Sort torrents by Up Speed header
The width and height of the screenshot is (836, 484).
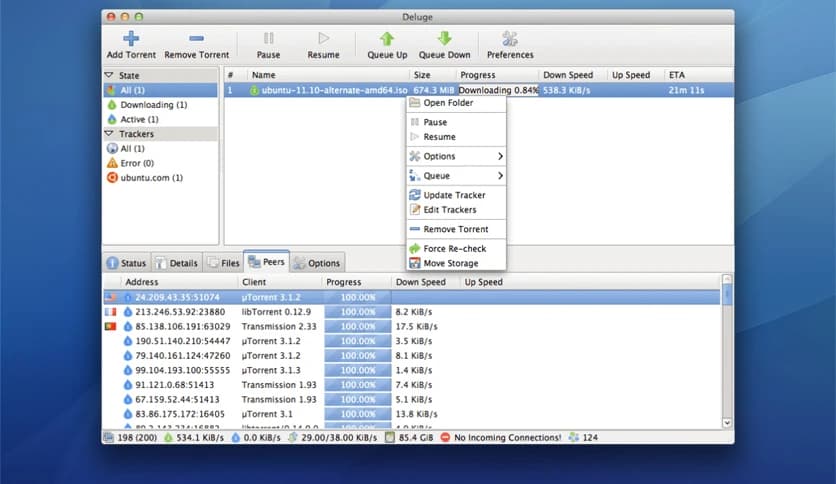(x=635, y=75)
